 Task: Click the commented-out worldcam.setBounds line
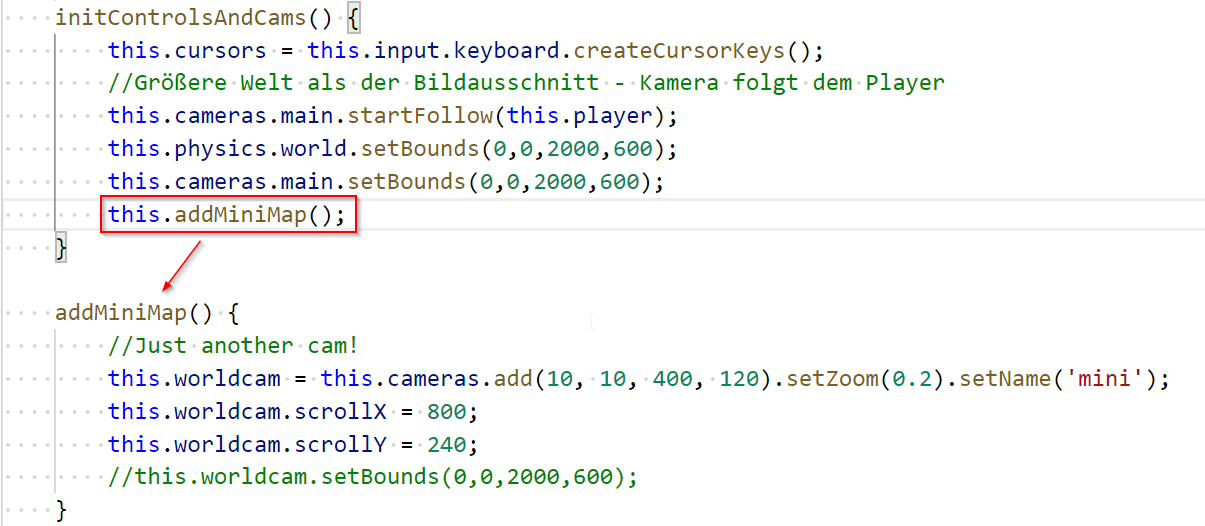point(372,477)
